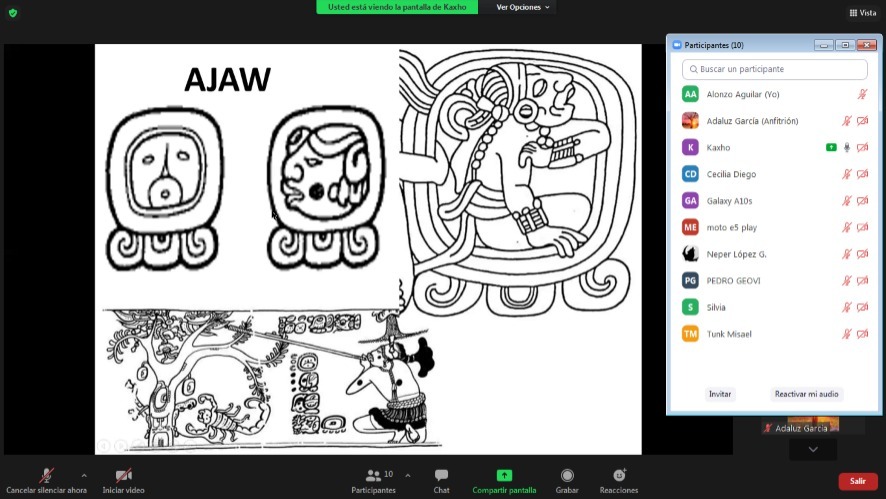The height and width of the screenshot is (499, 886).
Task: Click muted mic icon for PEDRO GEOVI
Action: click(846, 281)
